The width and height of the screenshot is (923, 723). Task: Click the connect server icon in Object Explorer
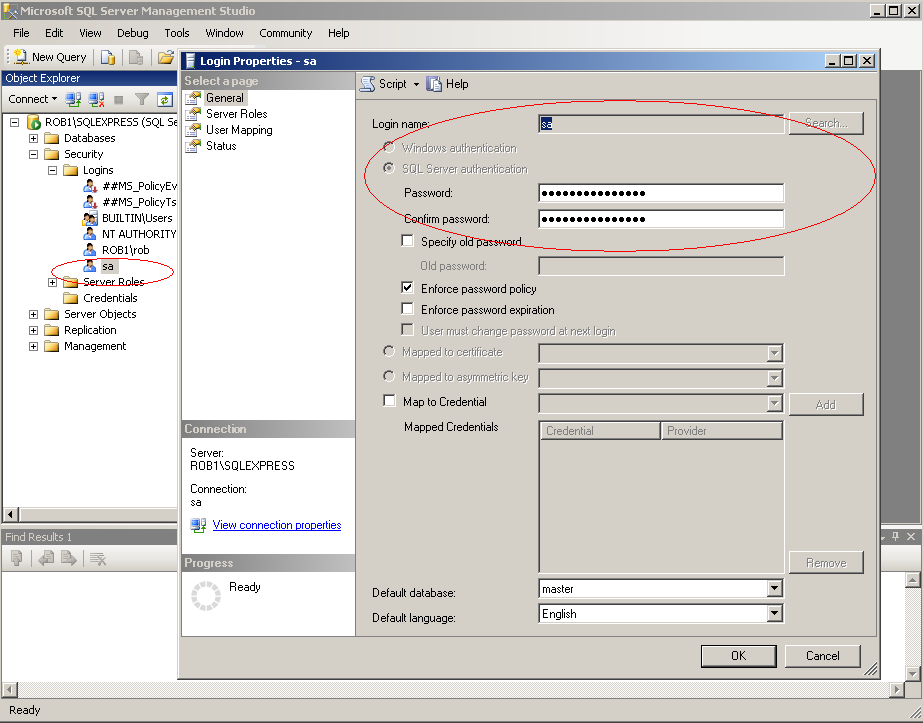coord(73,100)
